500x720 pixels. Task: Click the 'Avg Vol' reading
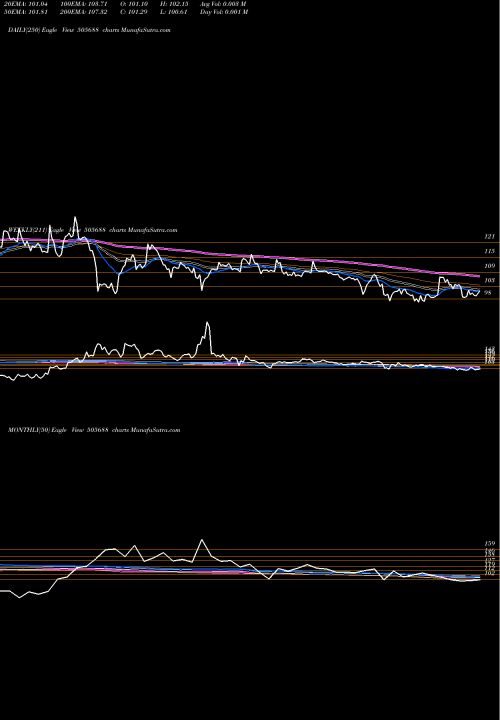(x=223, y=4)
